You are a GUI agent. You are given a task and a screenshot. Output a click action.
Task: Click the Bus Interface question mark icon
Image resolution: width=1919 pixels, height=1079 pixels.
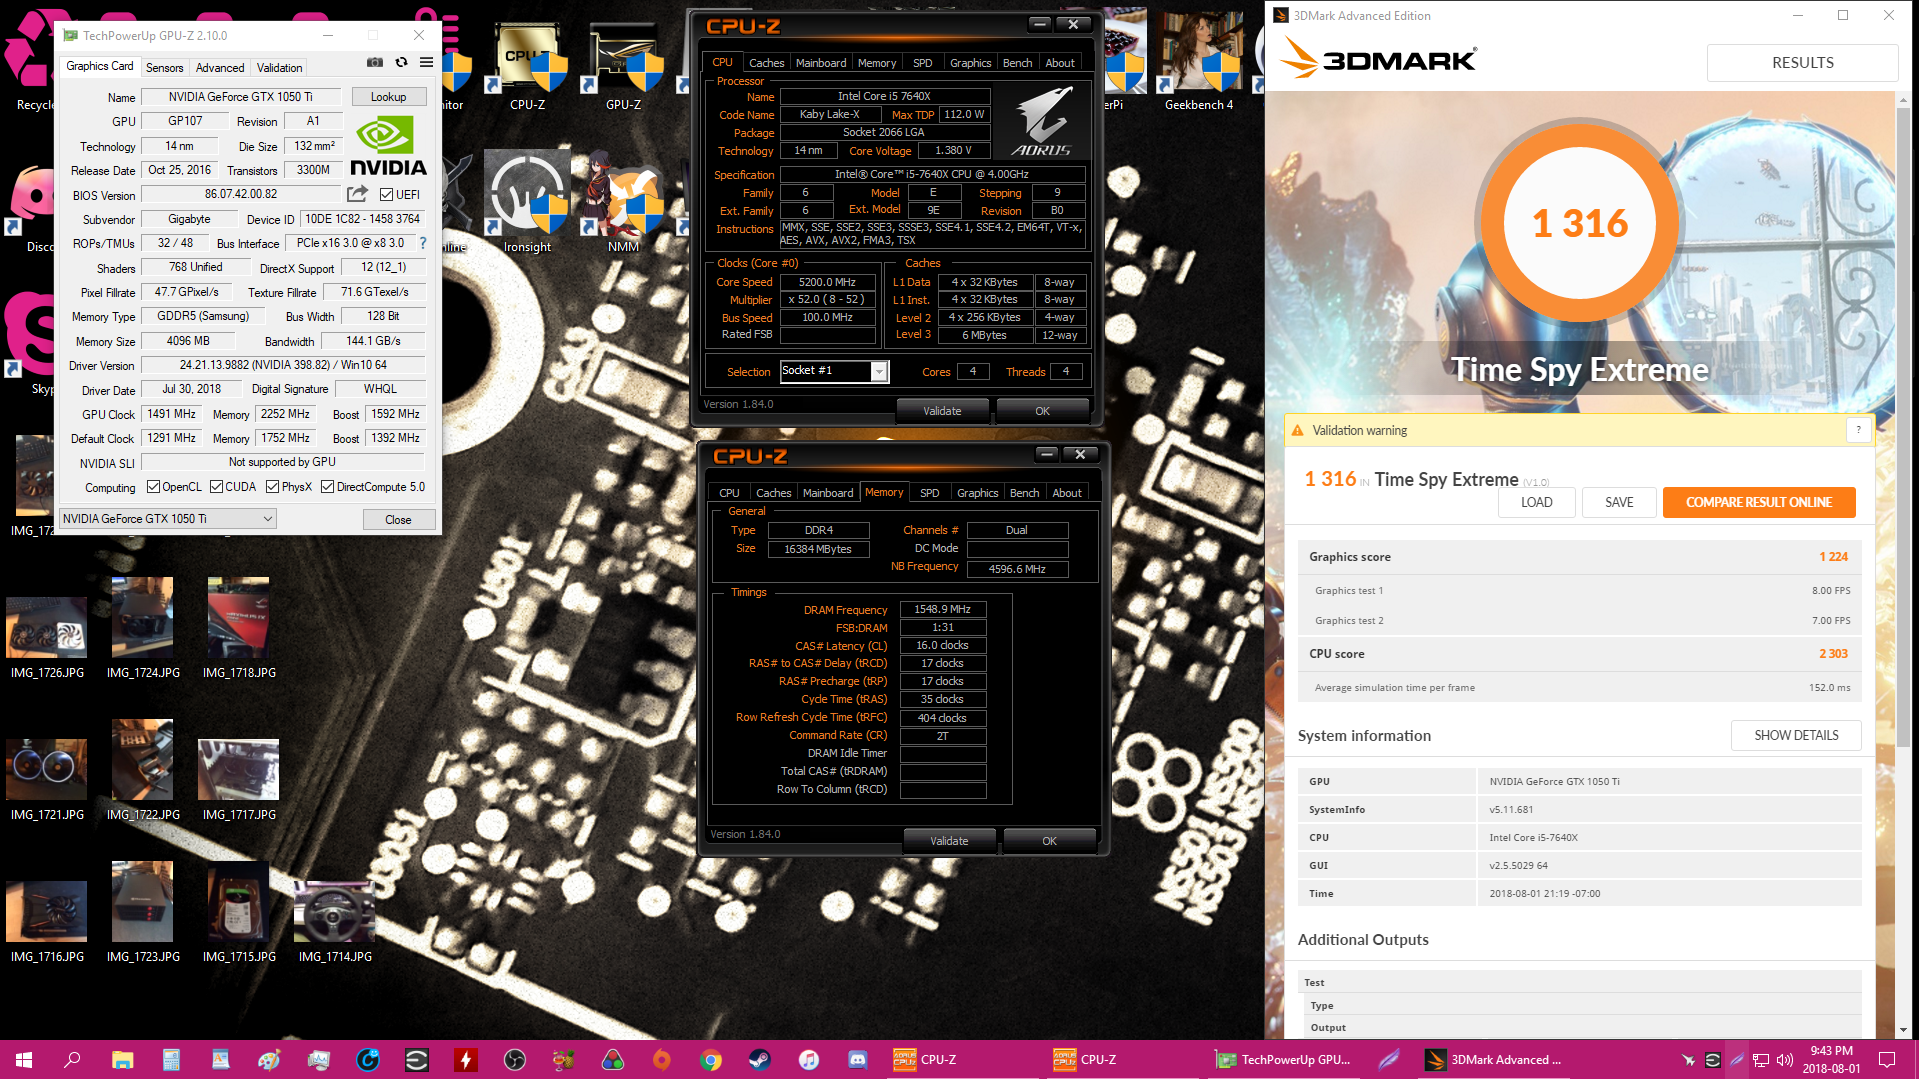[422, 243]
